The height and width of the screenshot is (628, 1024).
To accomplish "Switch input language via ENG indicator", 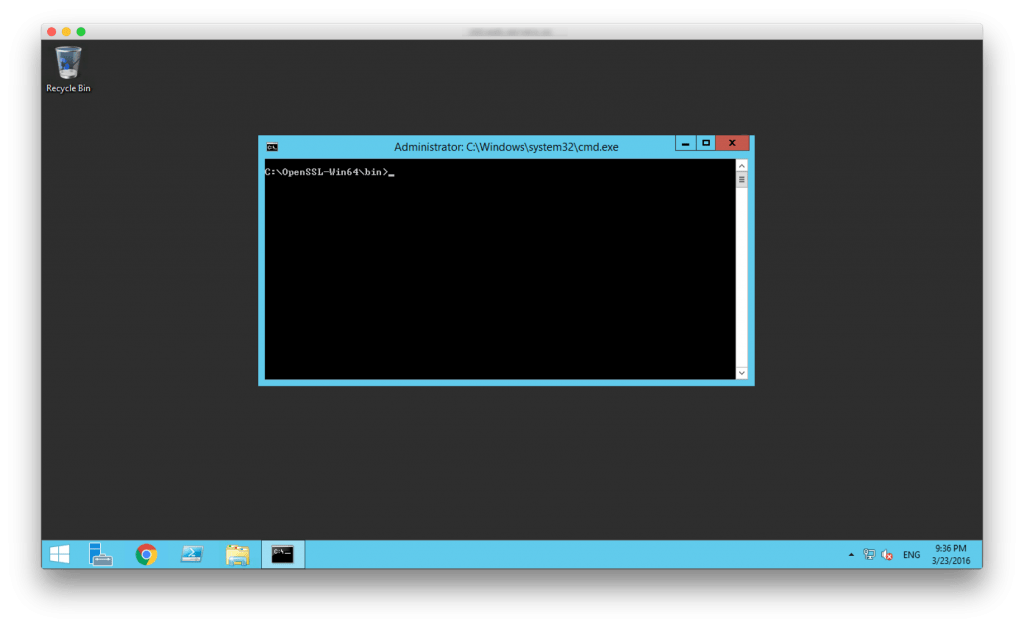I will (x=911, y=554).
